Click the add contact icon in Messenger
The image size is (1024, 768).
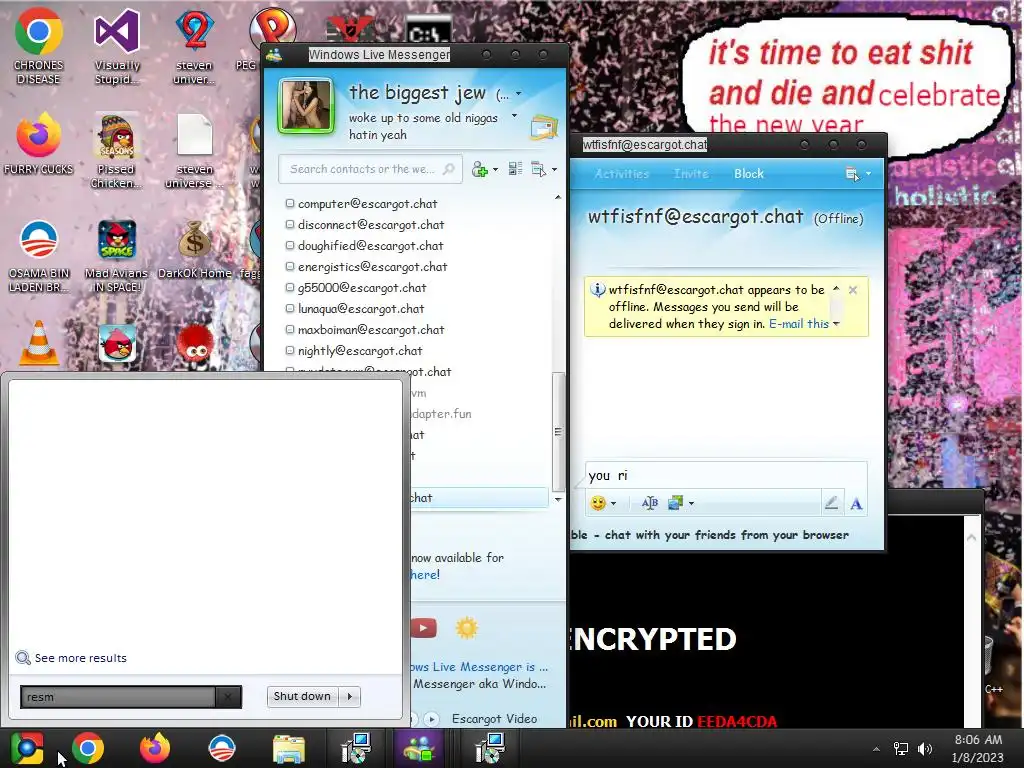(x=479, y=170)
